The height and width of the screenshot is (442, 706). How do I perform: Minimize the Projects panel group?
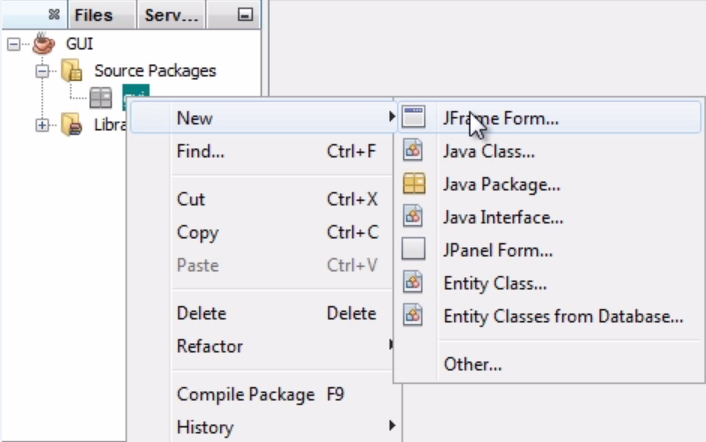click(245, 15)
